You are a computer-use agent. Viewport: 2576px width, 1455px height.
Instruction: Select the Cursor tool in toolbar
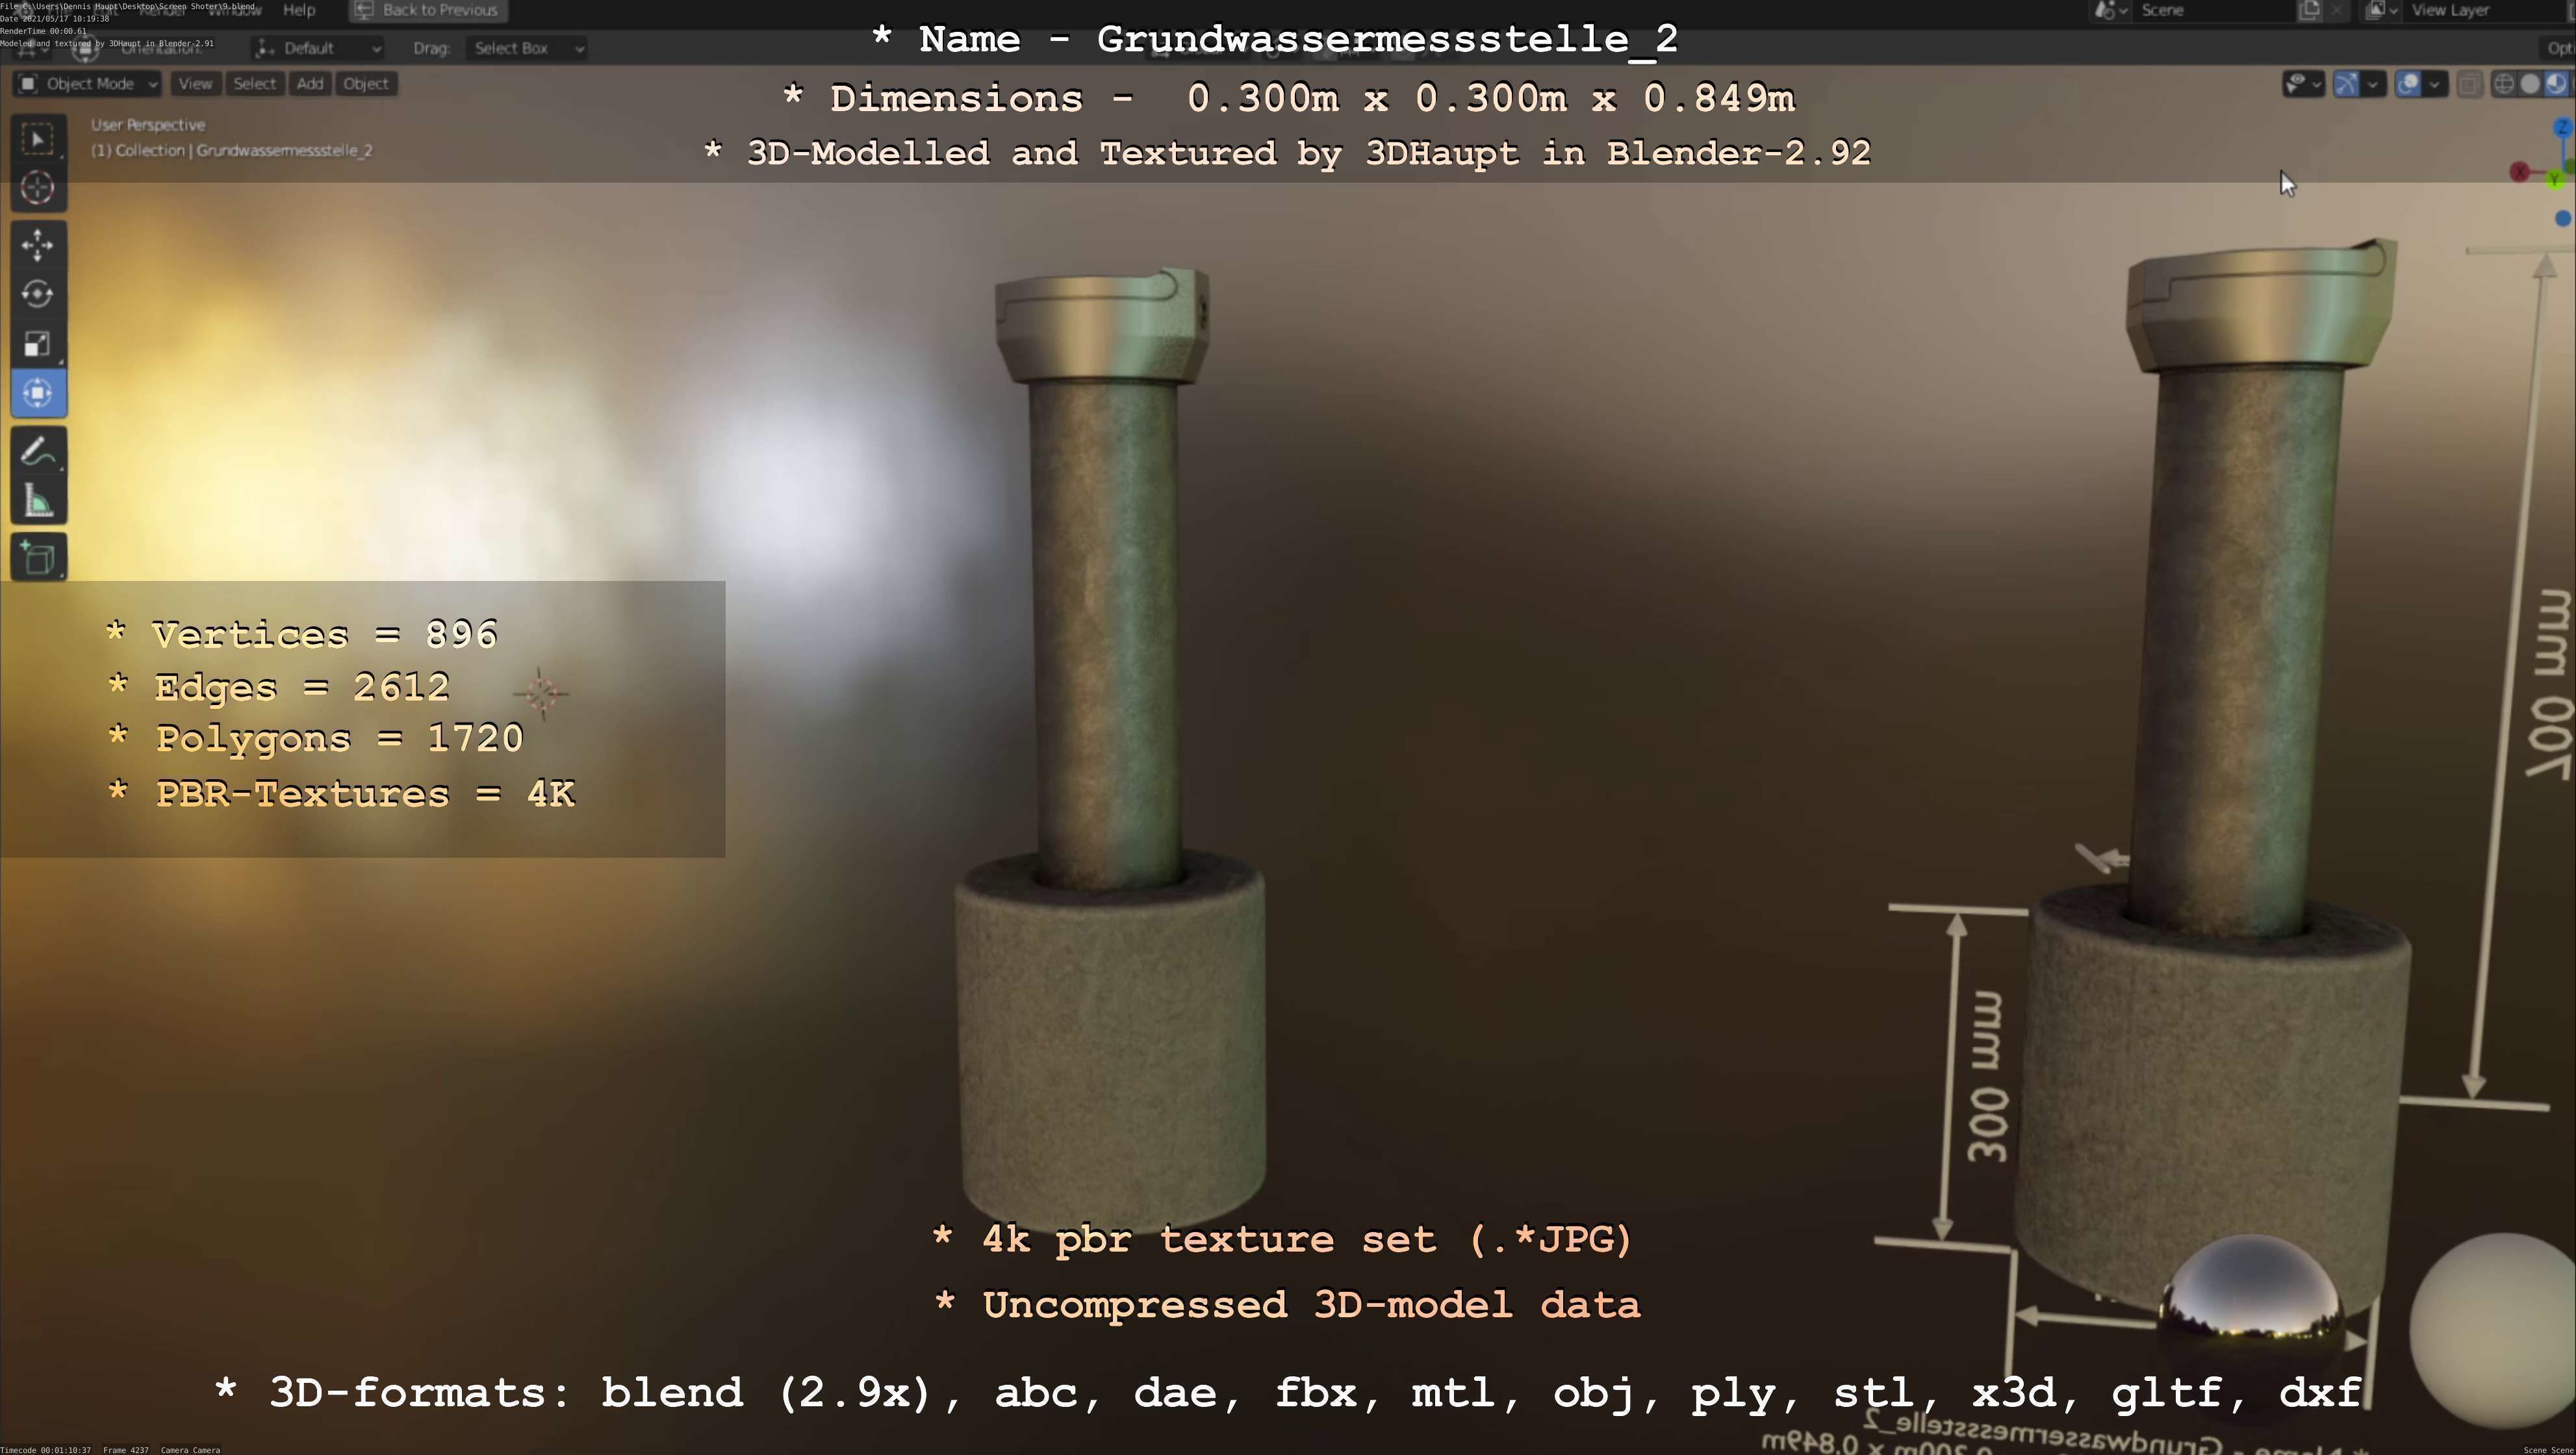(x=38, y=188)
